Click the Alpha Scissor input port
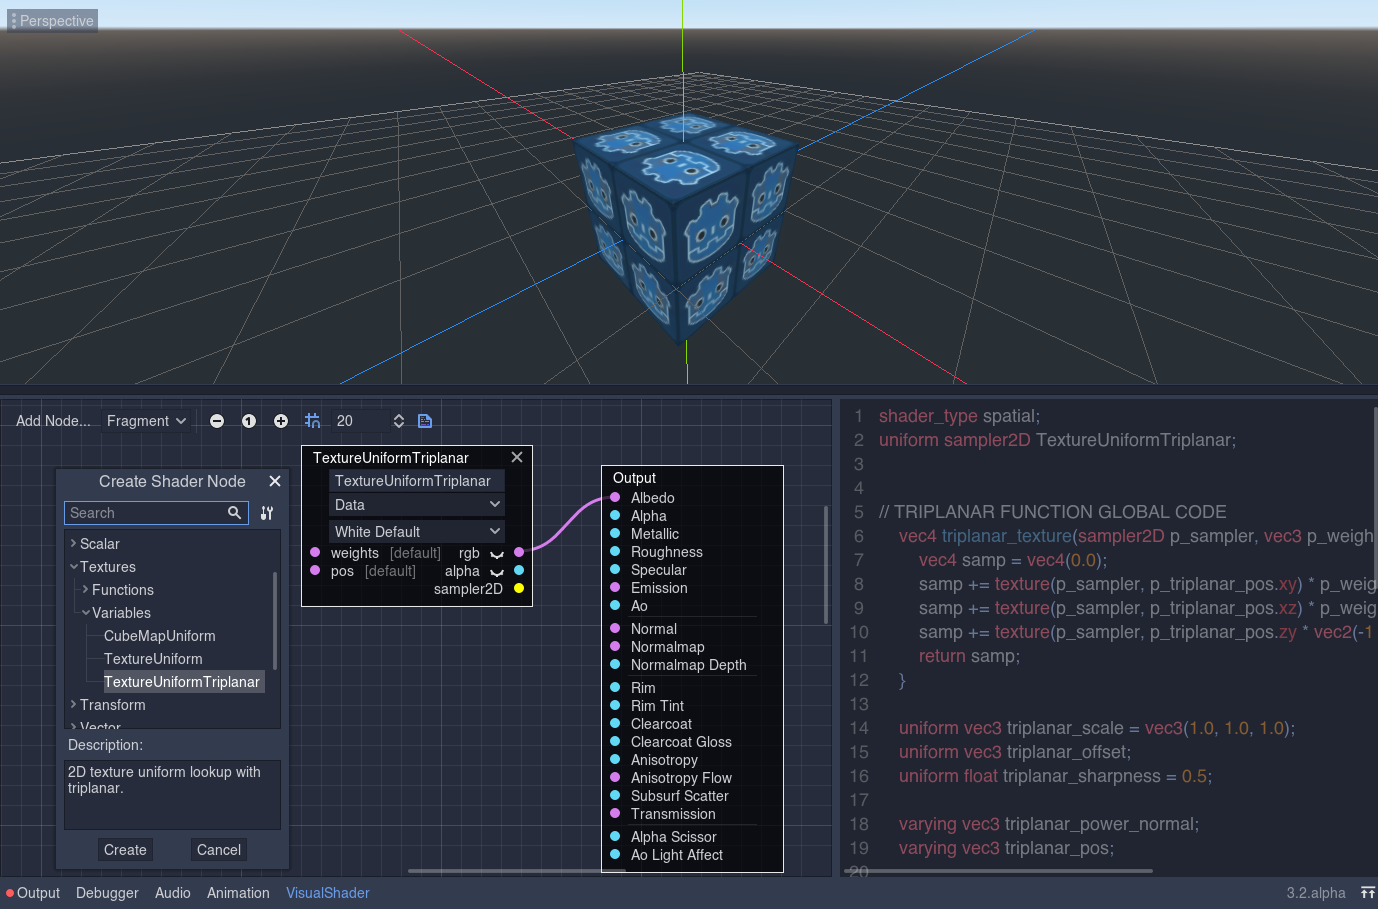 615,836
